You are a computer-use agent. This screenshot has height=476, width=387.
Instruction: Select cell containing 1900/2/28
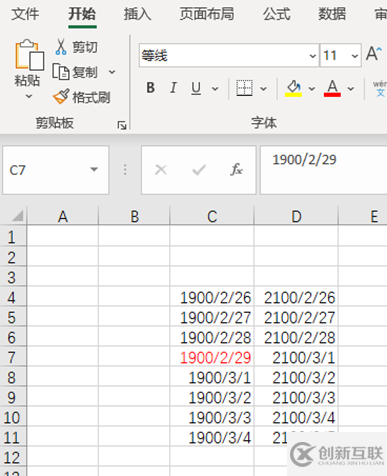(x=212, y=337)
